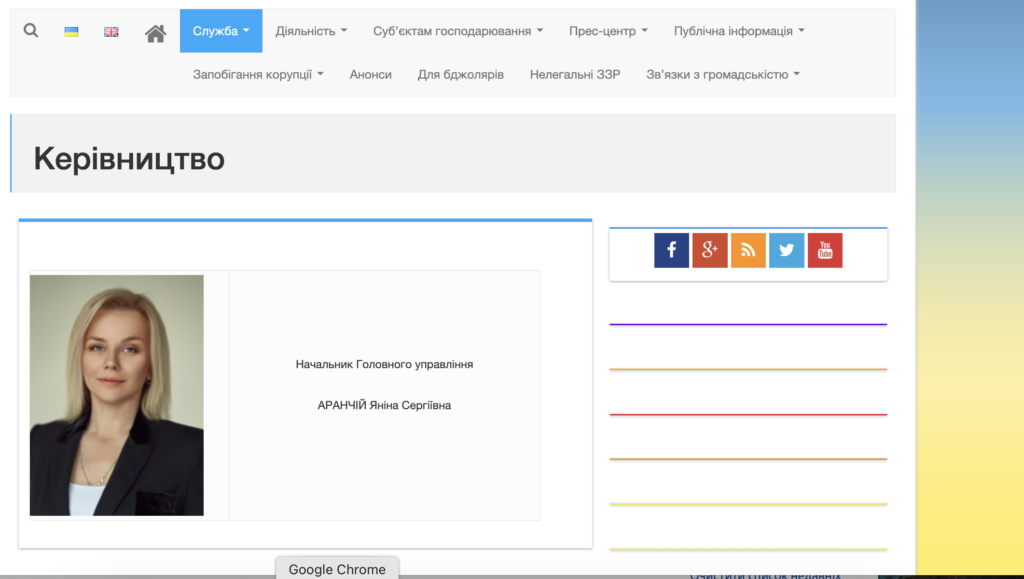Open the Анонси menu item

(x=371, y=74)
